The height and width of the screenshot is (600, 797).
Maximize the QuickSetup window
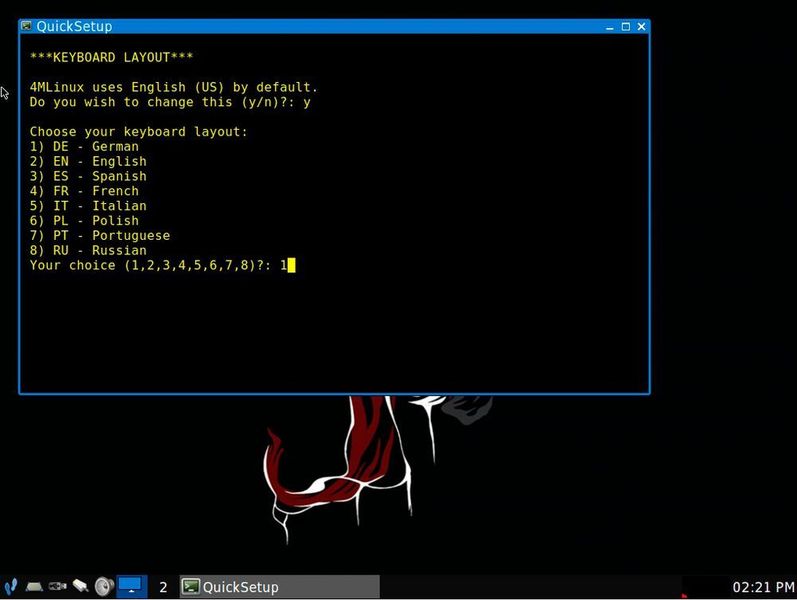click(x=626, y=26)
